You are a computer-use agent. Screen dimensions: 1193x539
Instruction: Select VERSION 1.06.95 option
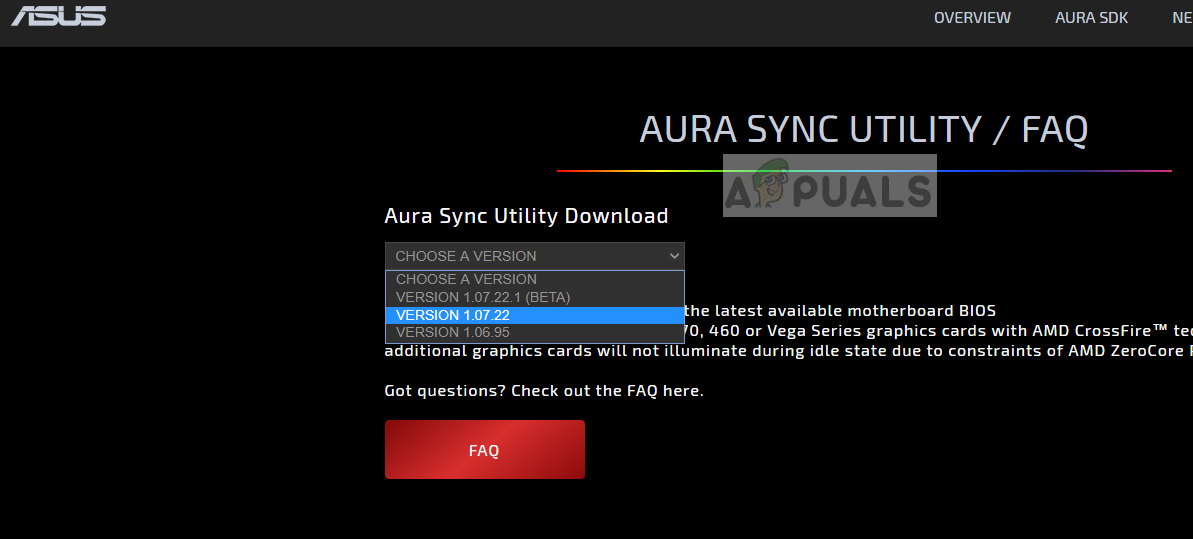[535, 333]
